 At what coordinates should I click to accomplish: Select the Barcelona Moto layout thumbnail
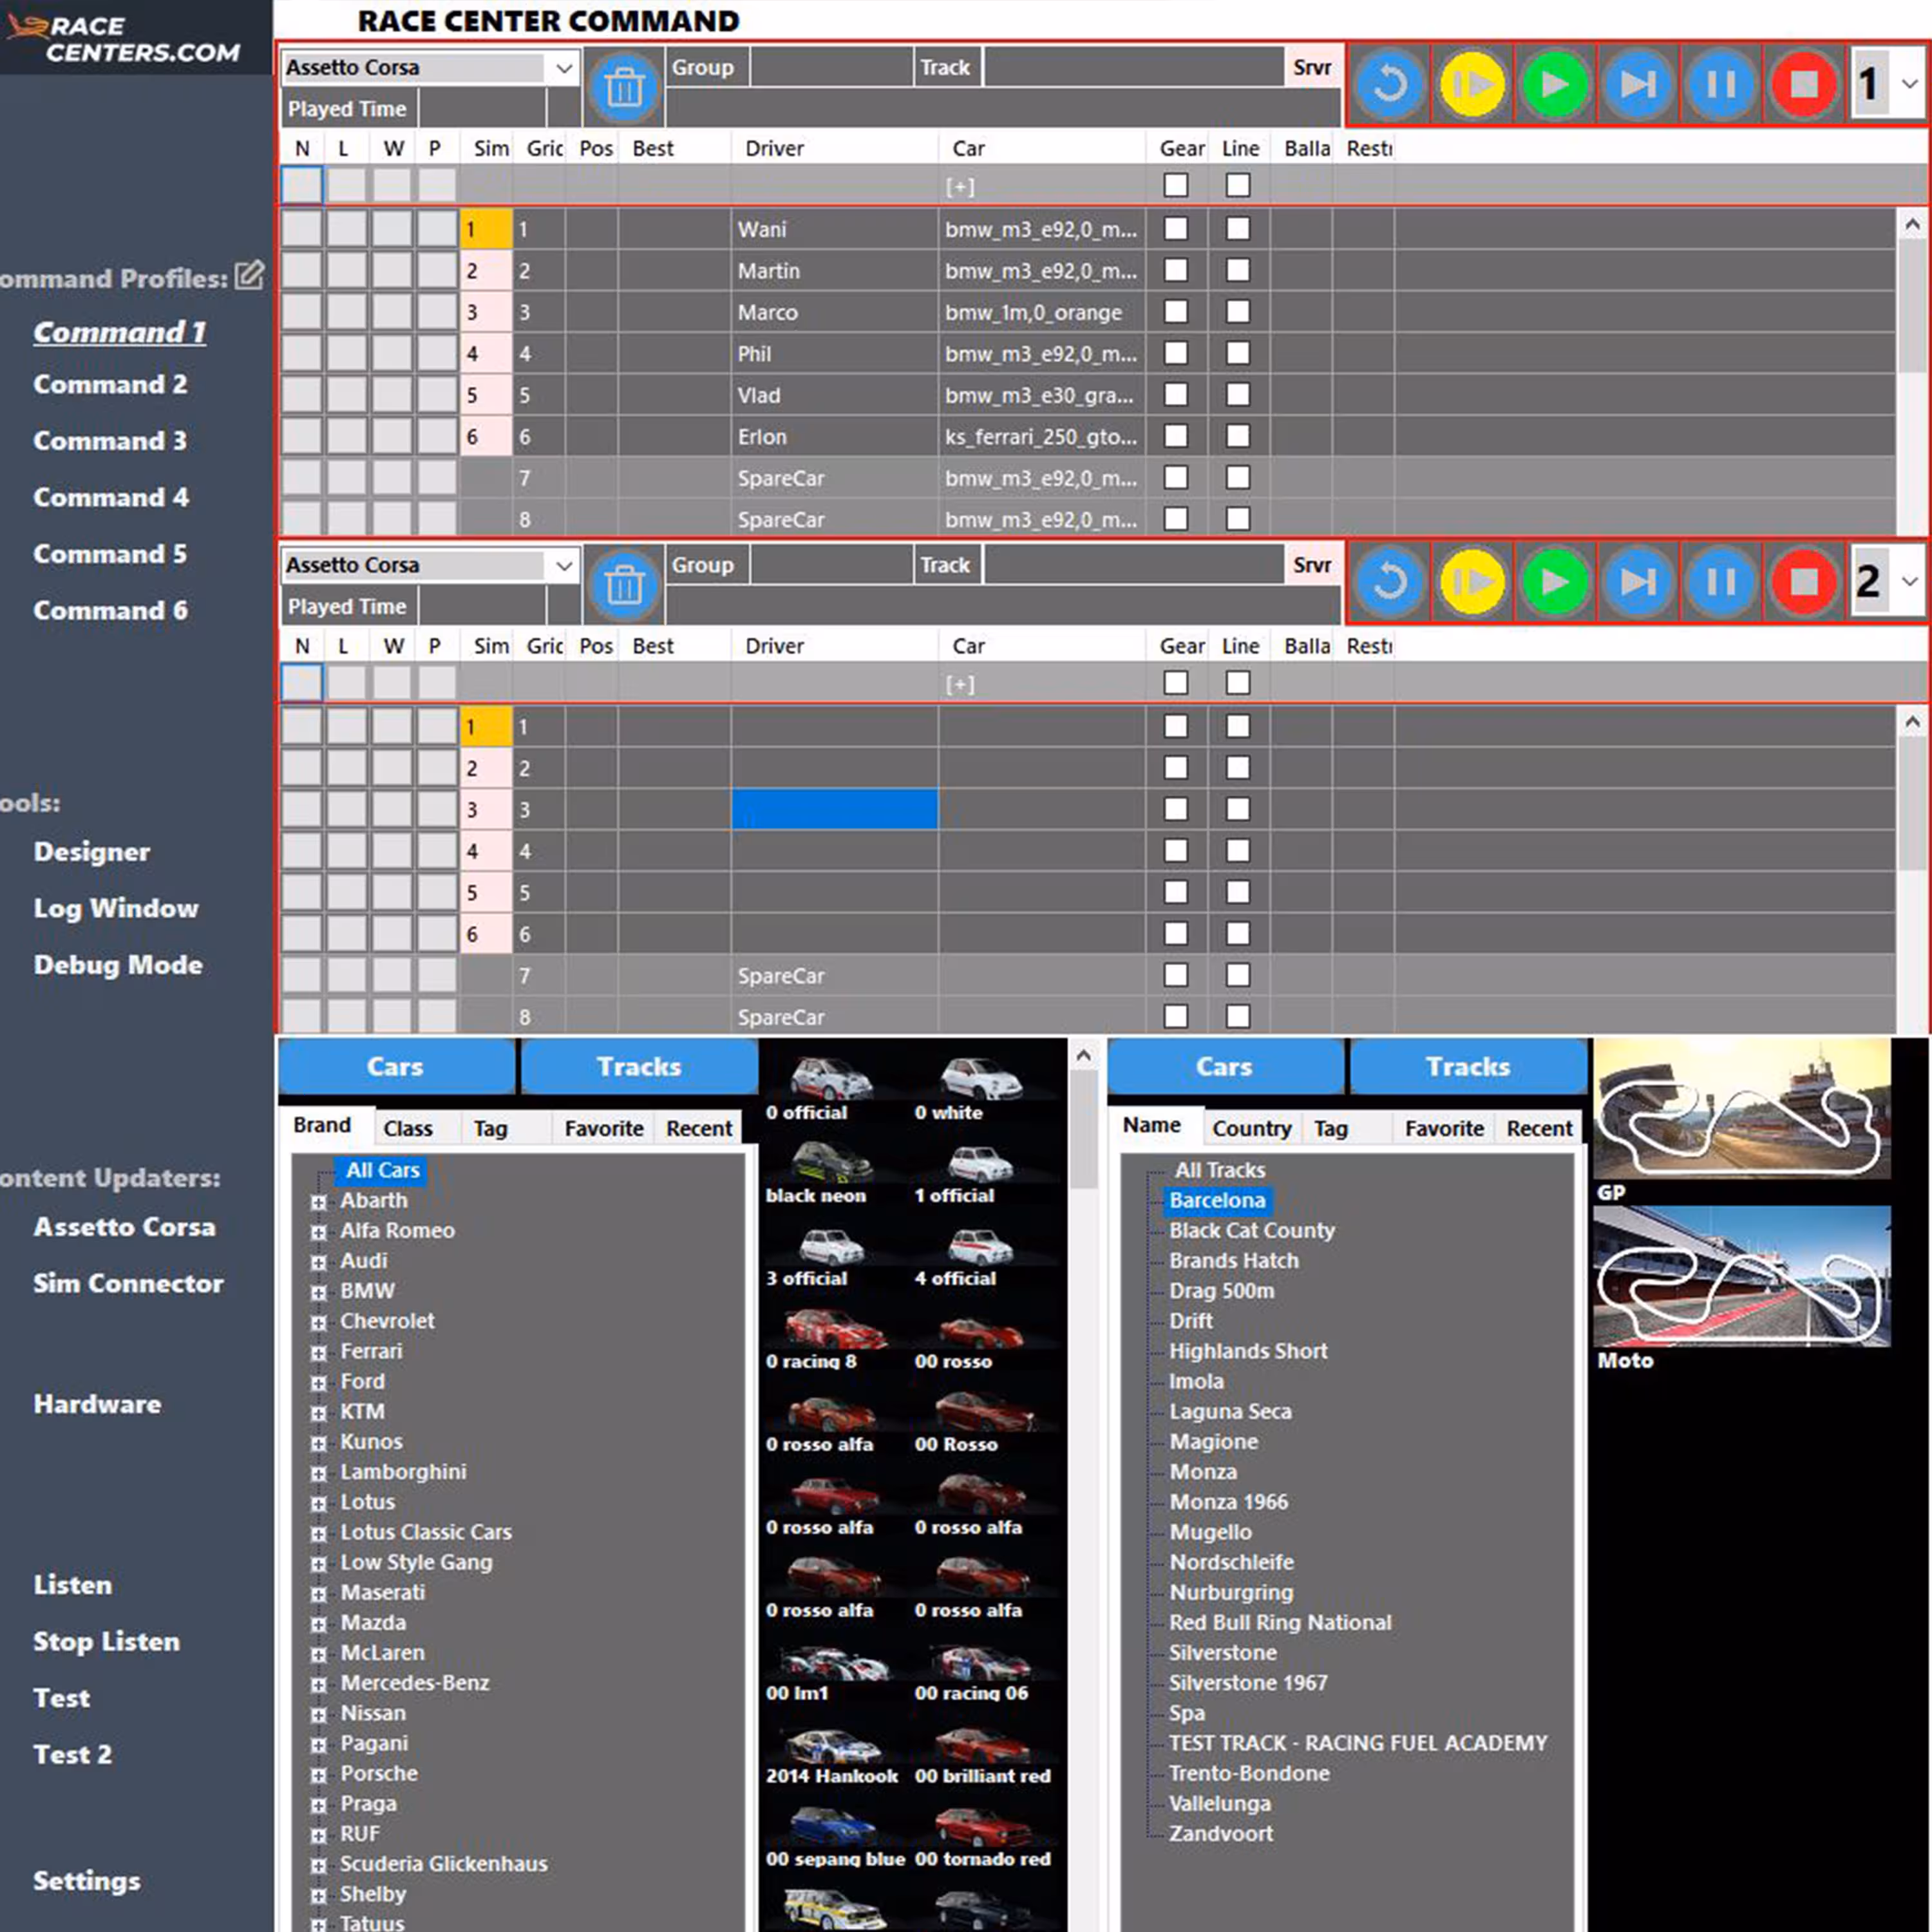point(1741,1276)
